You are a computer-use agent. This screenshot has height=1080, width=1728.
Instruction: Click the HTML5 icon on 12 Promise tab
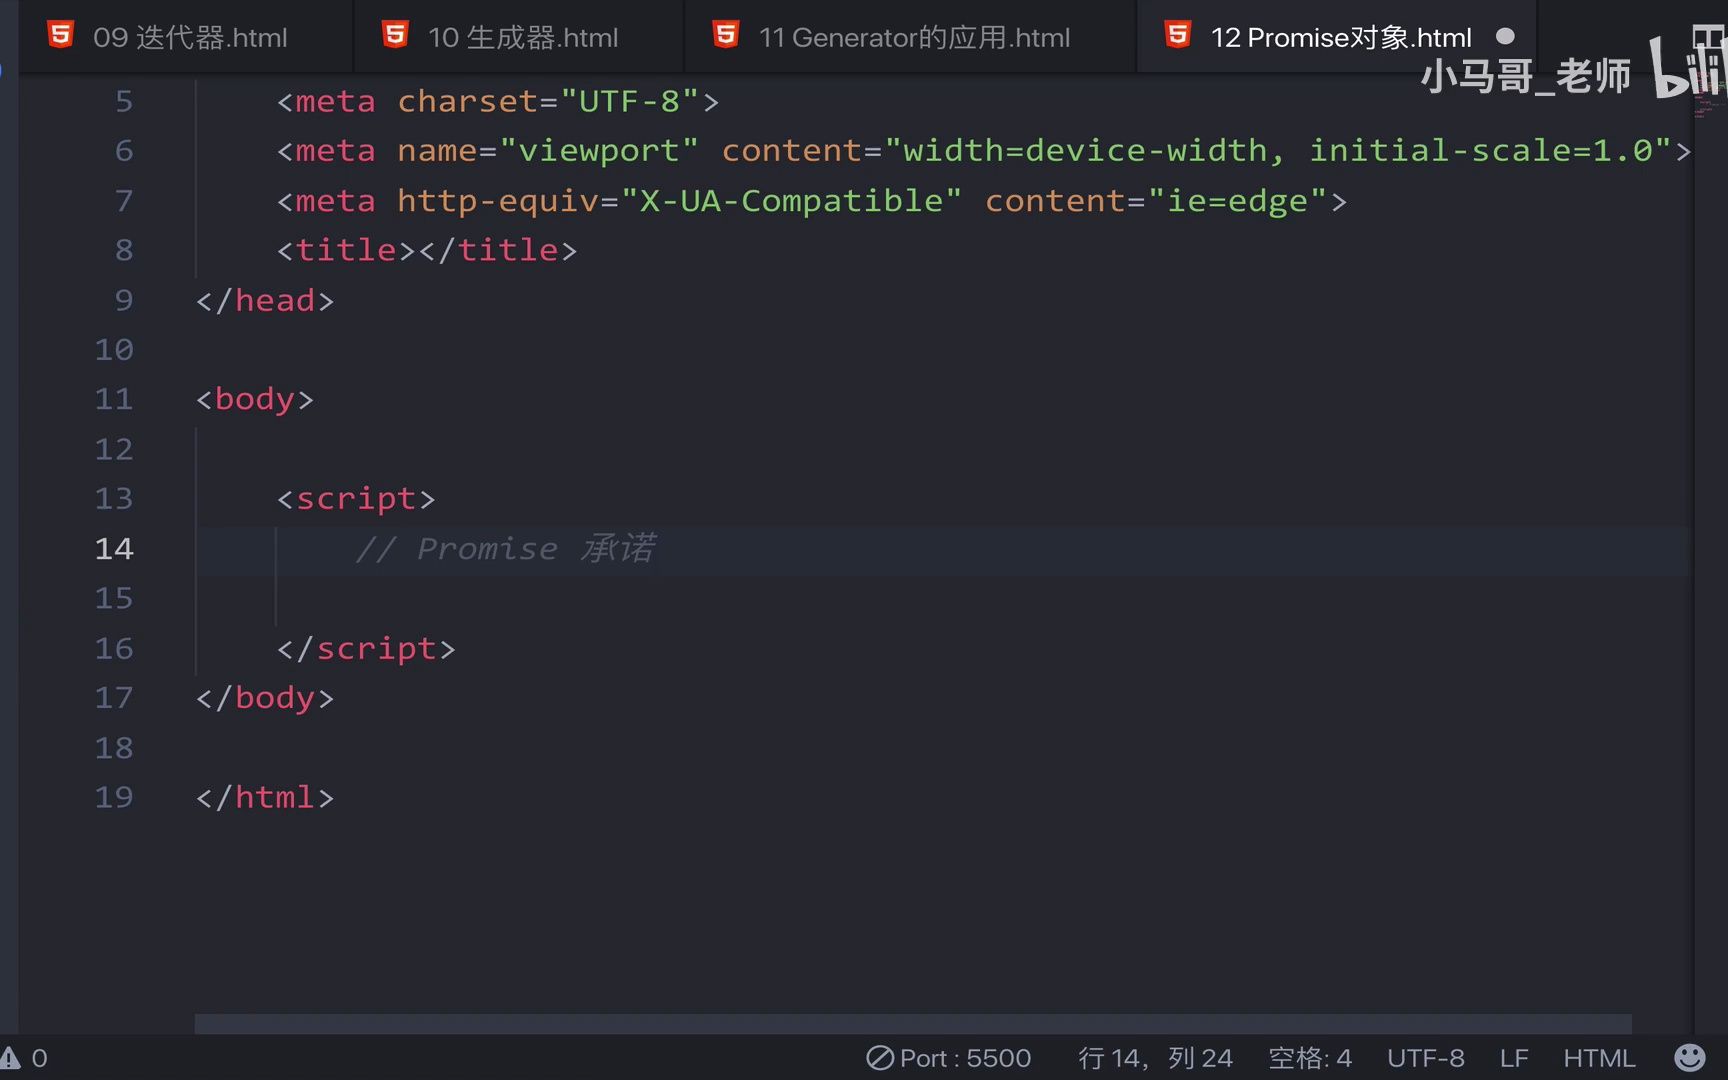(1178, 36)
